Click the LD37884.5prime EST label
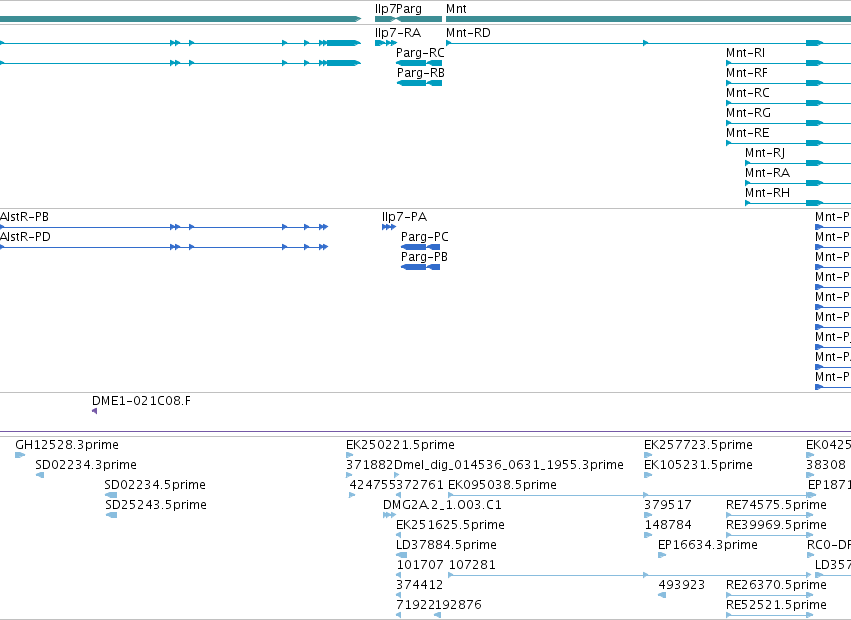Viewport: 851px width, 620px height. coord(446,546)
